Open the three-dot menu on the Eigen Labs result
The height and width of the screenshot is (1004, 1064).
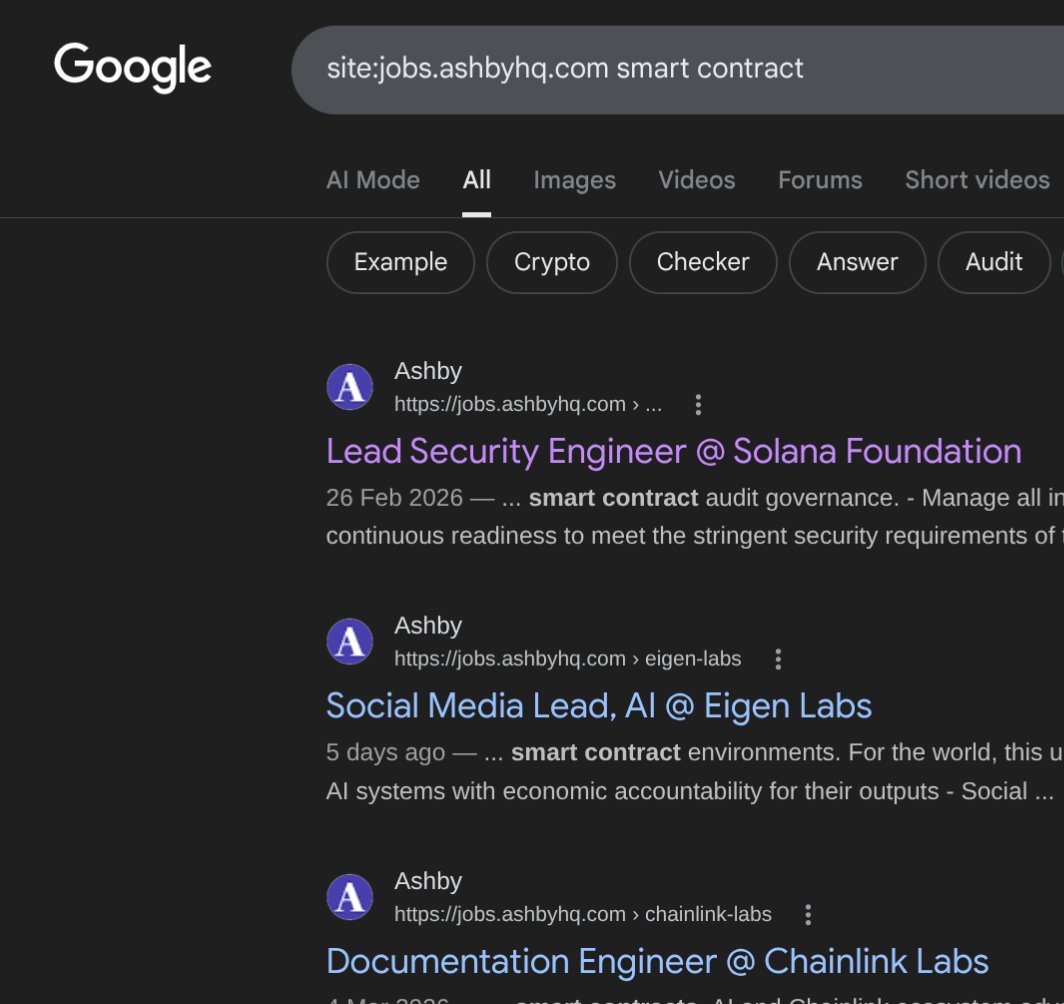pyautogui.click(x=778, y=658)
